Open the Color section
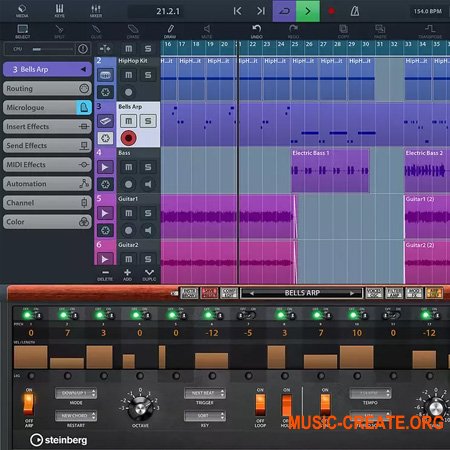 47,222
